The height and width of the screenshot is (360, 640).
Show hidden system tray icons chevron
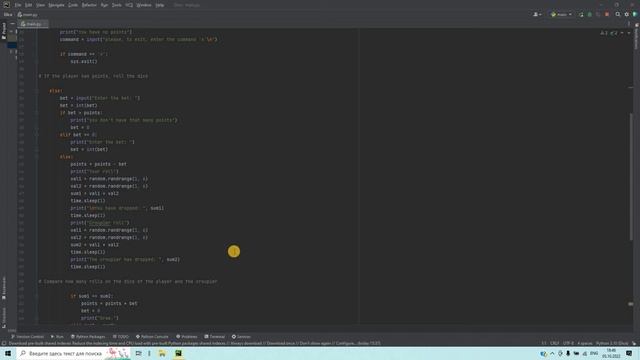click(552, 353)
